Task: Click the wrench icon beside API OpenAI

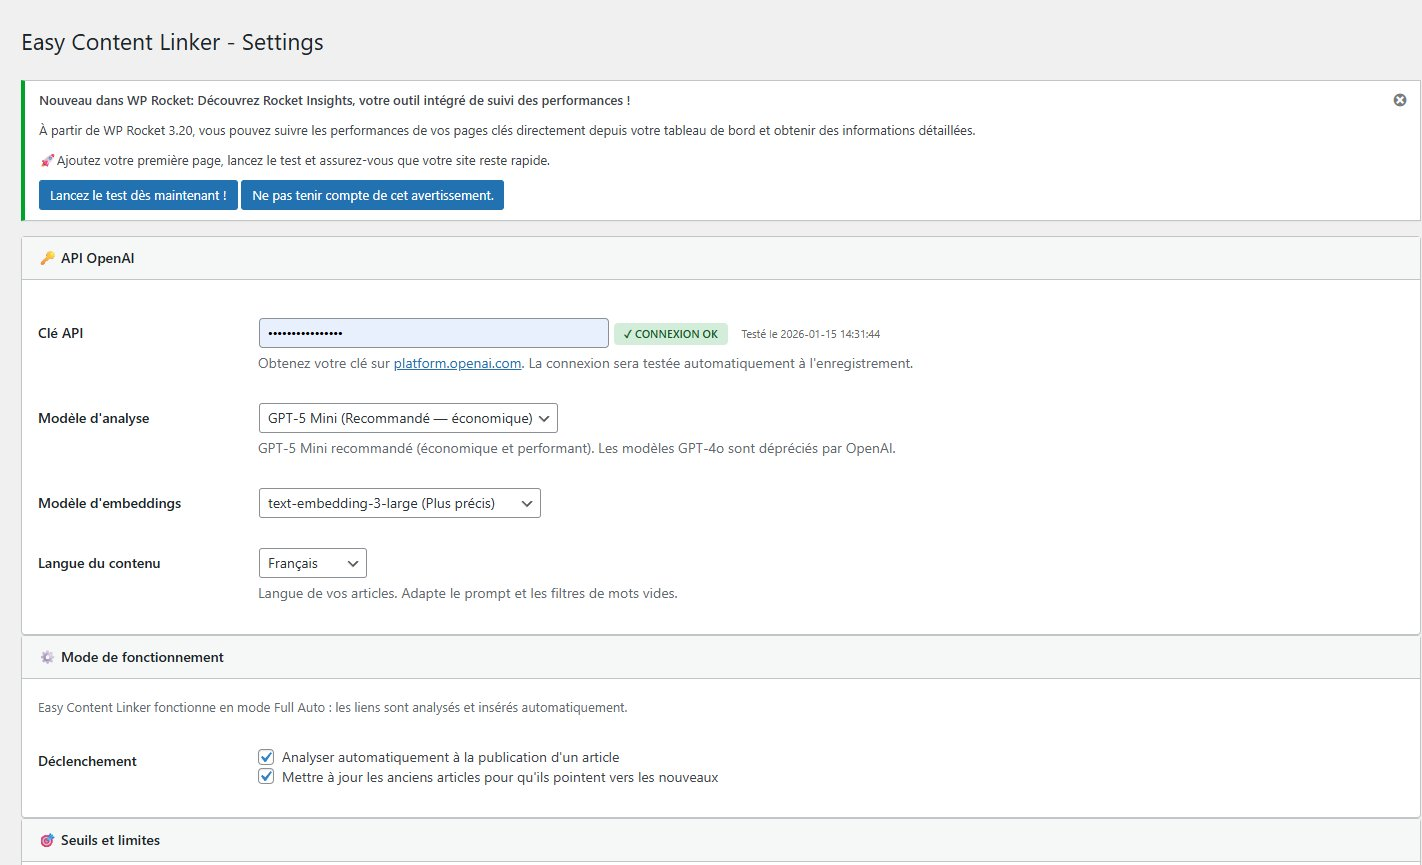Action: pos(47,257)
